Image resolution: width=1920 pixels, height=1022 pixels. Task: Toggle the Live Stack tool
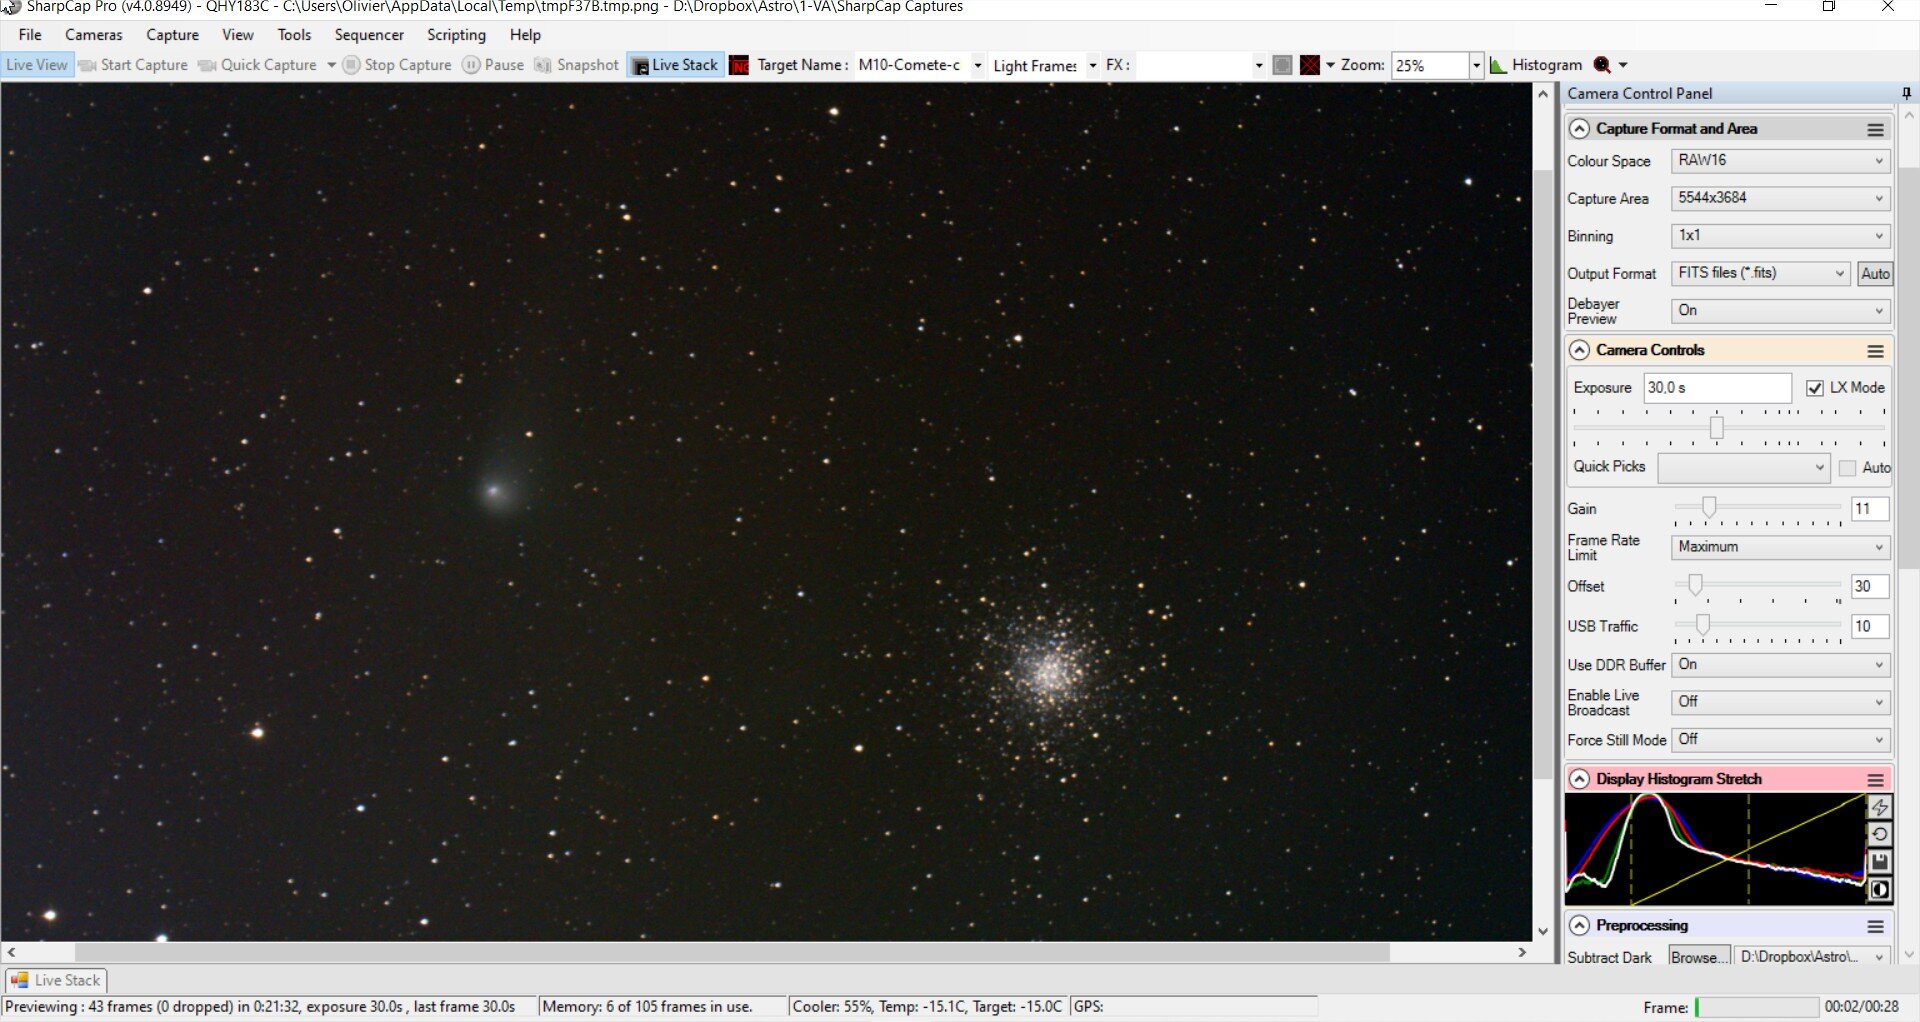[x=676, y=65]
